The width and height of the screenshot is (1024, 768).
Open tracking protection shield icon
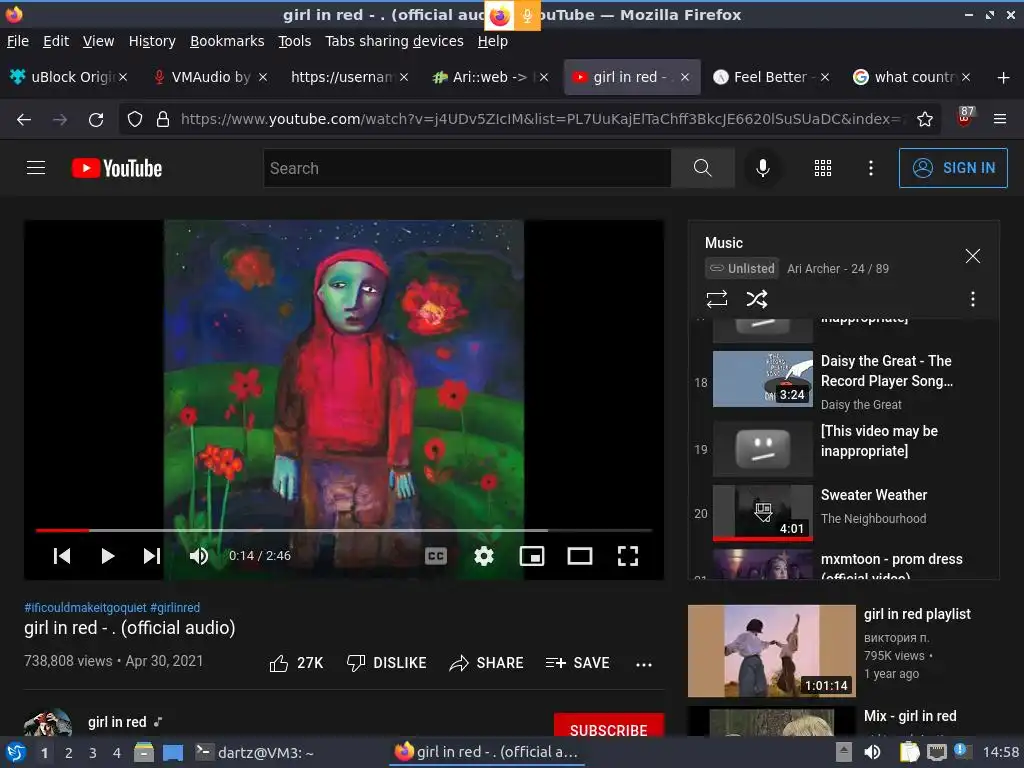click(x=135, y=120)
